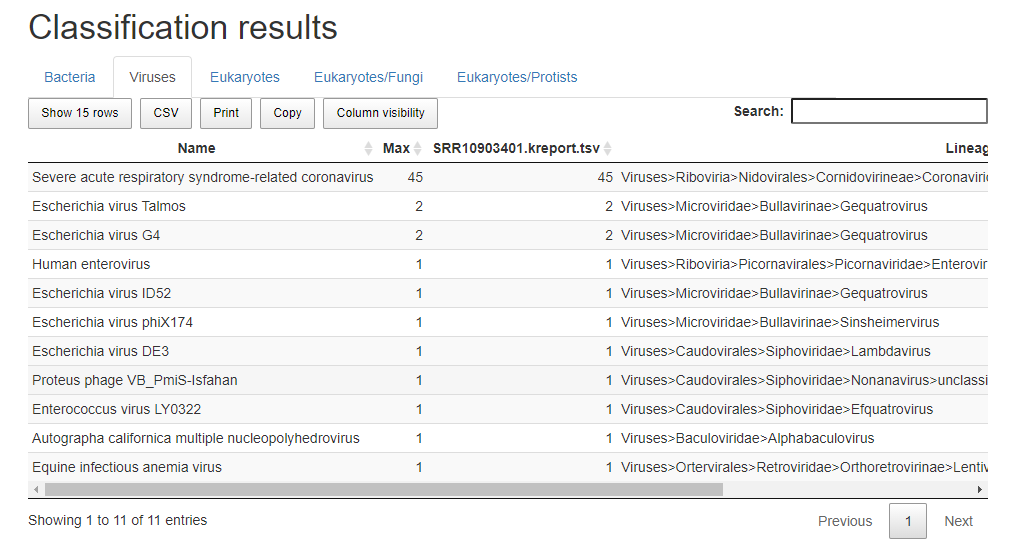Open Column visibility options

point(380,113)
